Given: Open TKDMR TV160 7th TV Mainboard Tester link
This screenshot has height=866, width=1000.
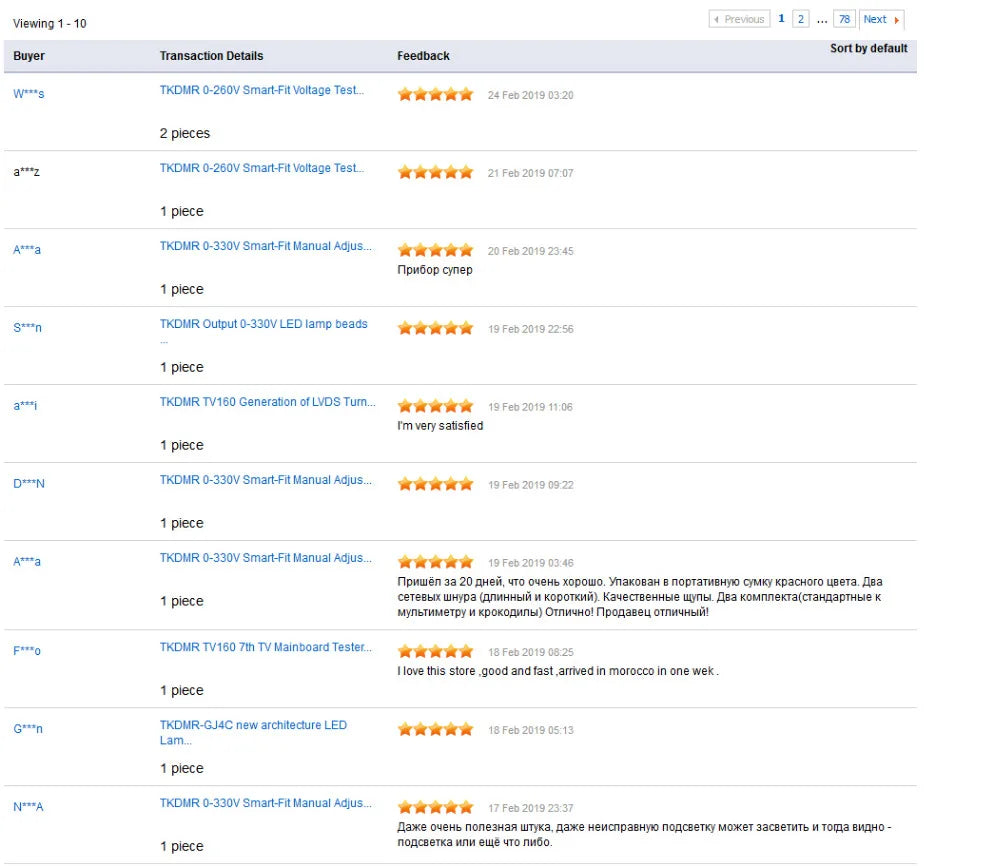Looking at the screenshot, I should coord(265,647).
